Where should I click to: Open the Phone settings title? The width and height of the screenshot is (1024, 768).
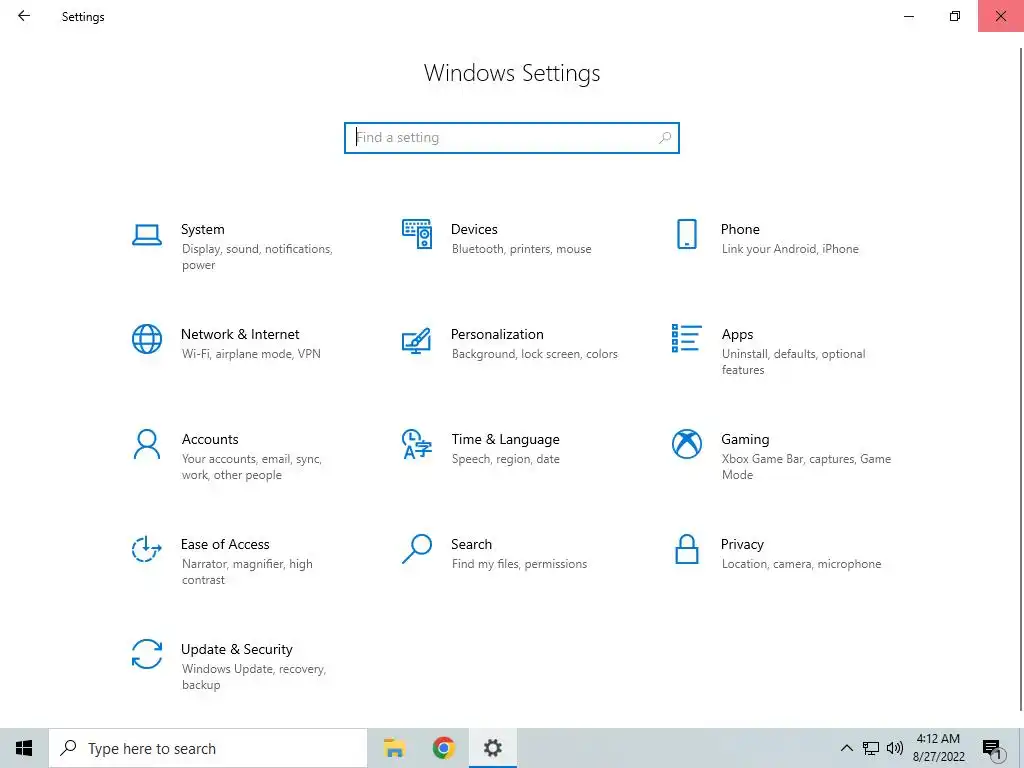pos(740,229)
